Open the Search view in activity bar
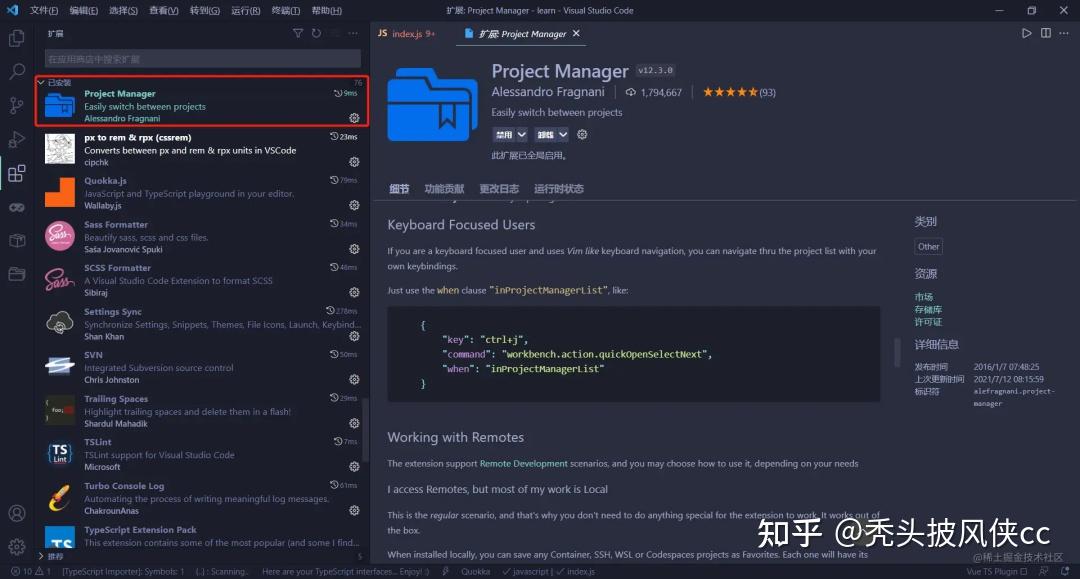This screenshot has width=1080, height=579. (x=17, y=71)
